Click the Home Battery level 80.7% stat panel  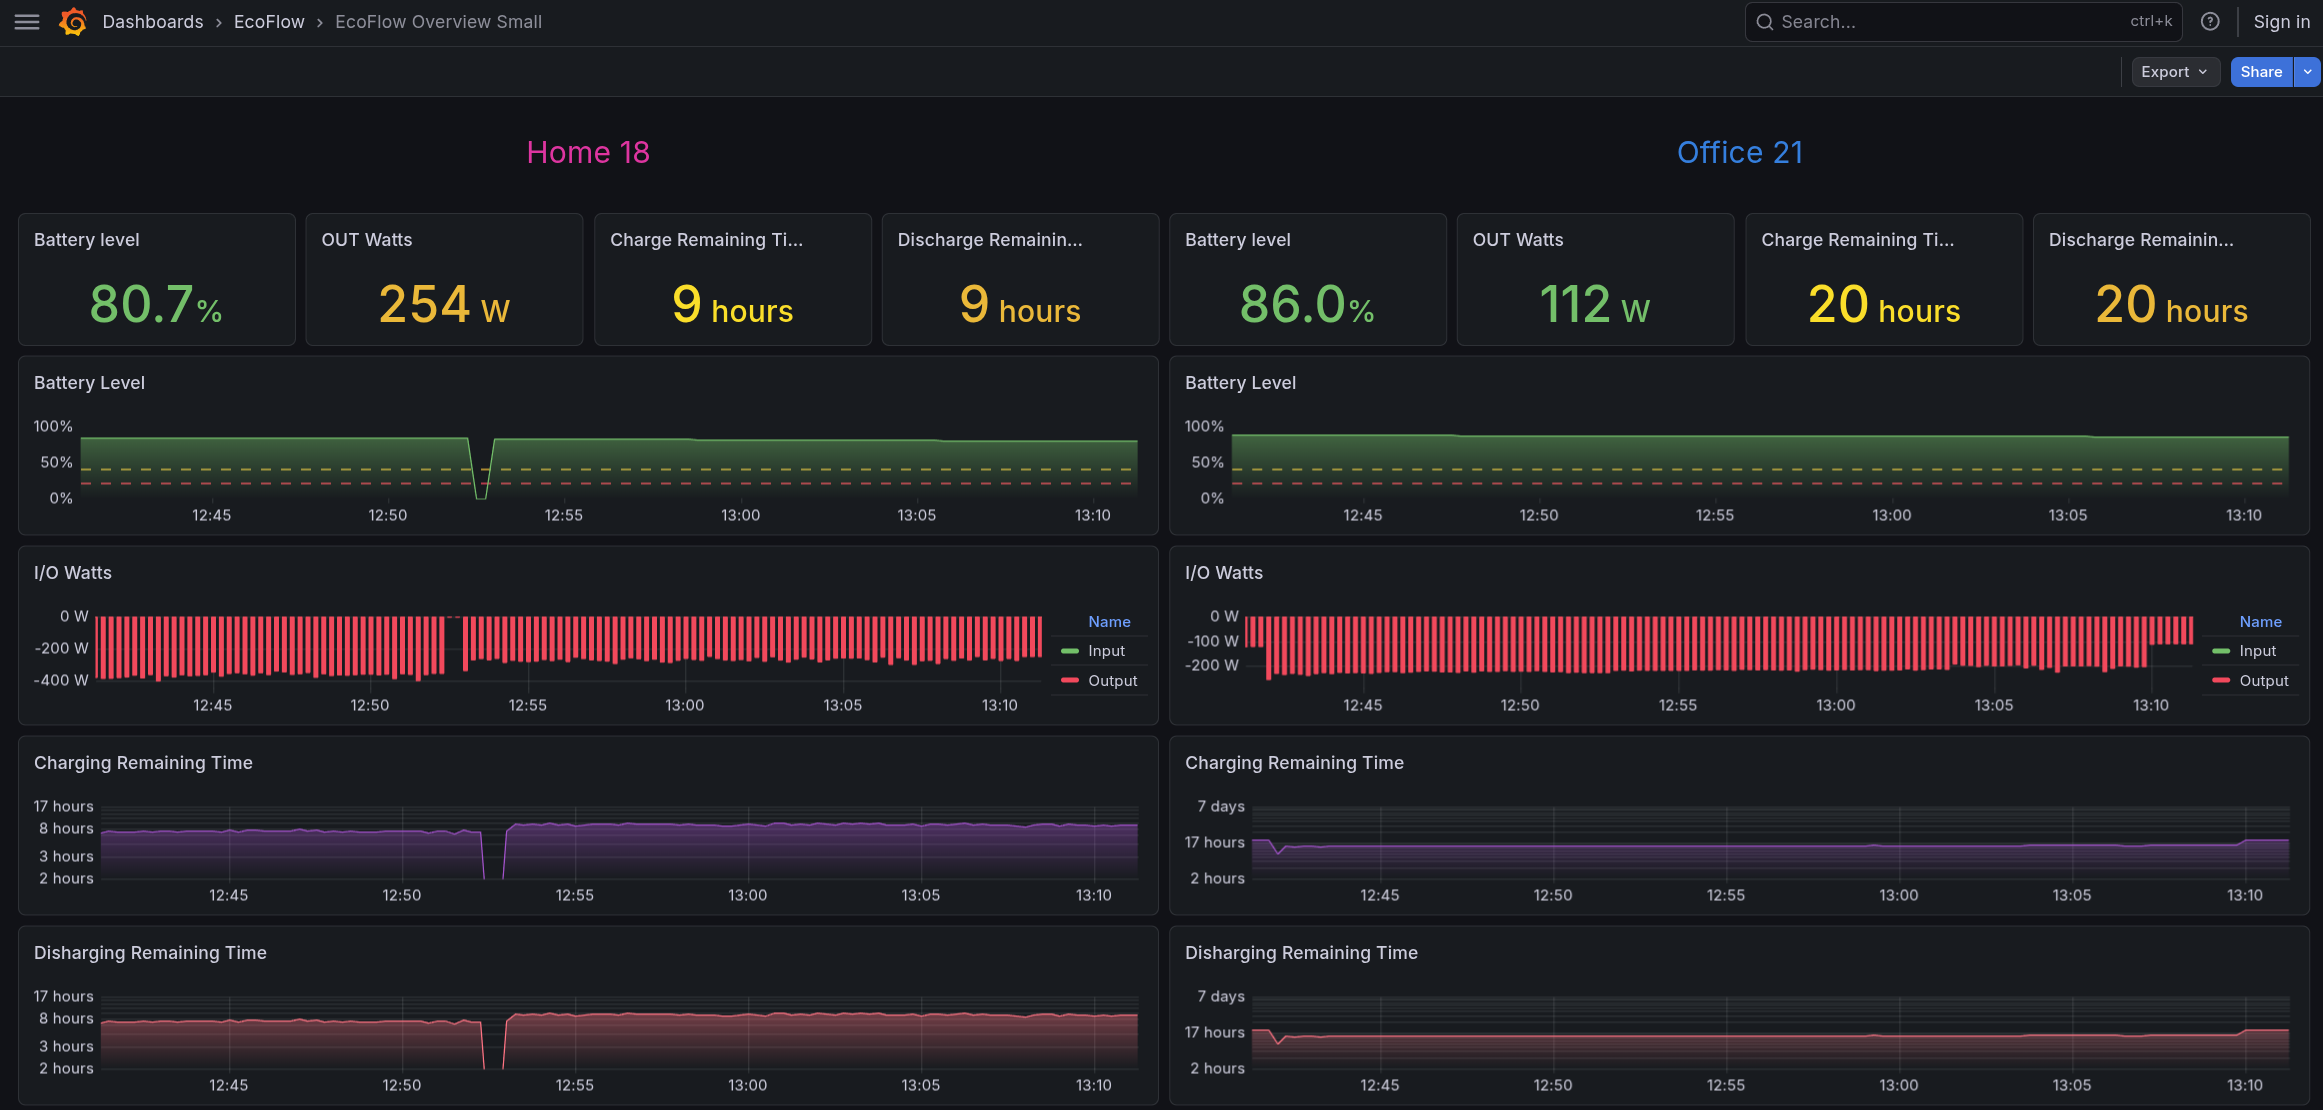coord(157,280)
